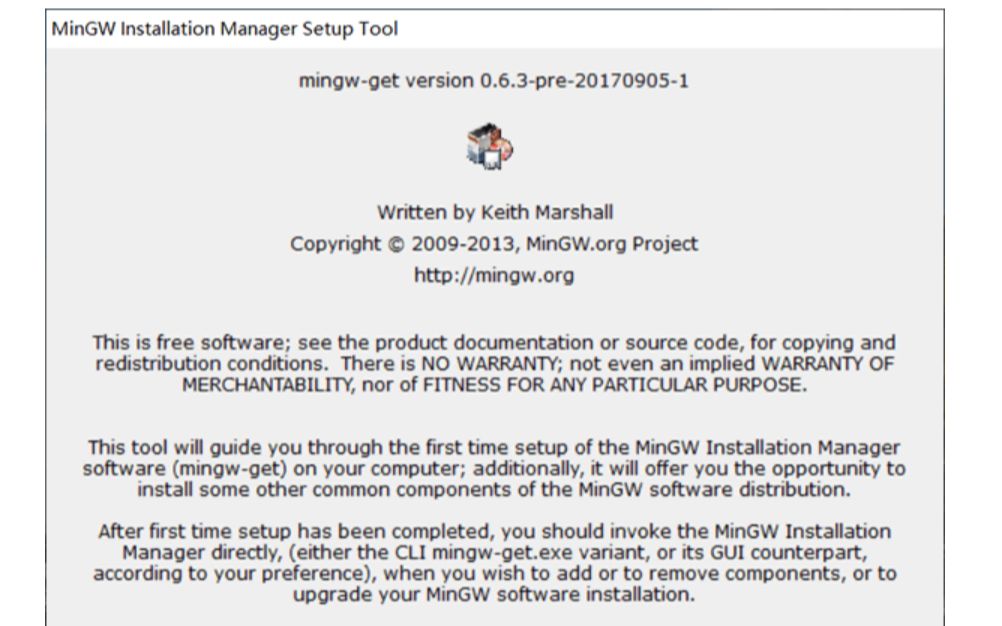The width and height of the screenshot is (1002, 626).
Task: Click the 'install some other common components' line
Action: tap(494, 490)
